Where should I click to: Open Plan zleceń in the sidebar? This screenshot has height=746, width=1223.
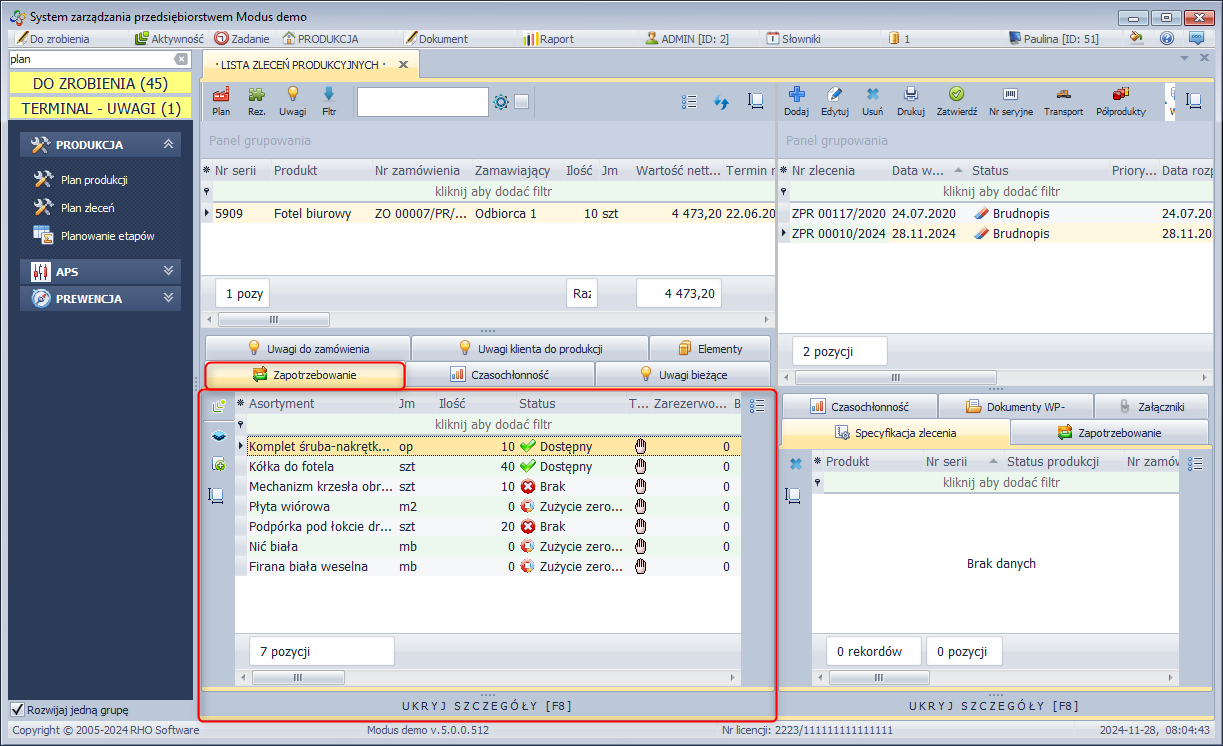[x=87, y=208]
